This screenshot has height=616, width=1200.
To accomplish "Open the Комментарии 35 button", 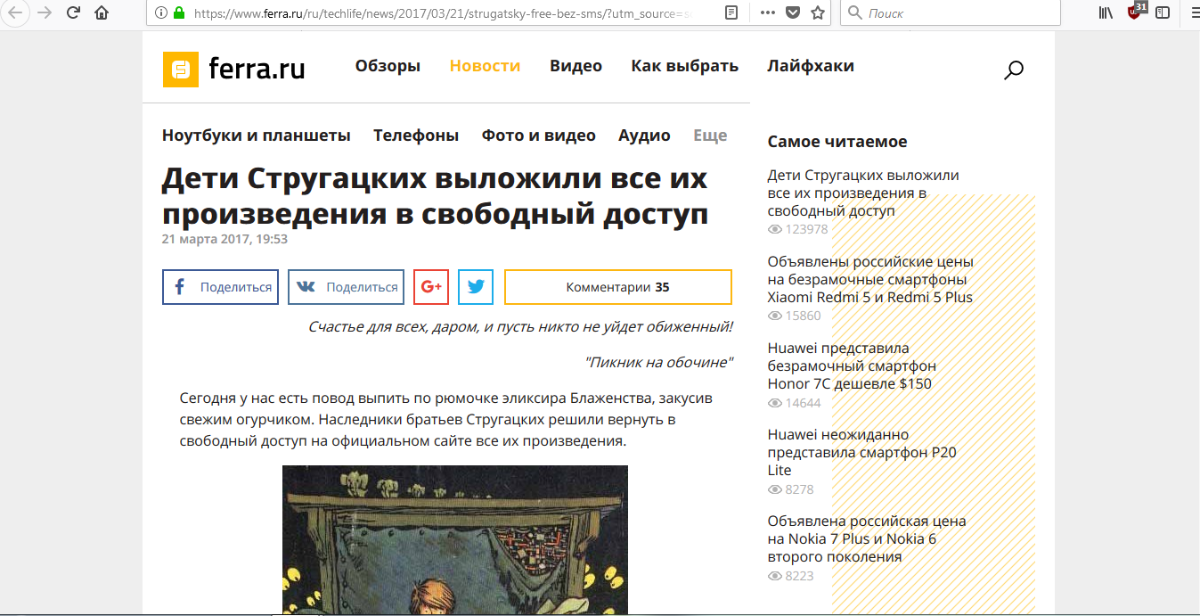I will coord(617,287).
